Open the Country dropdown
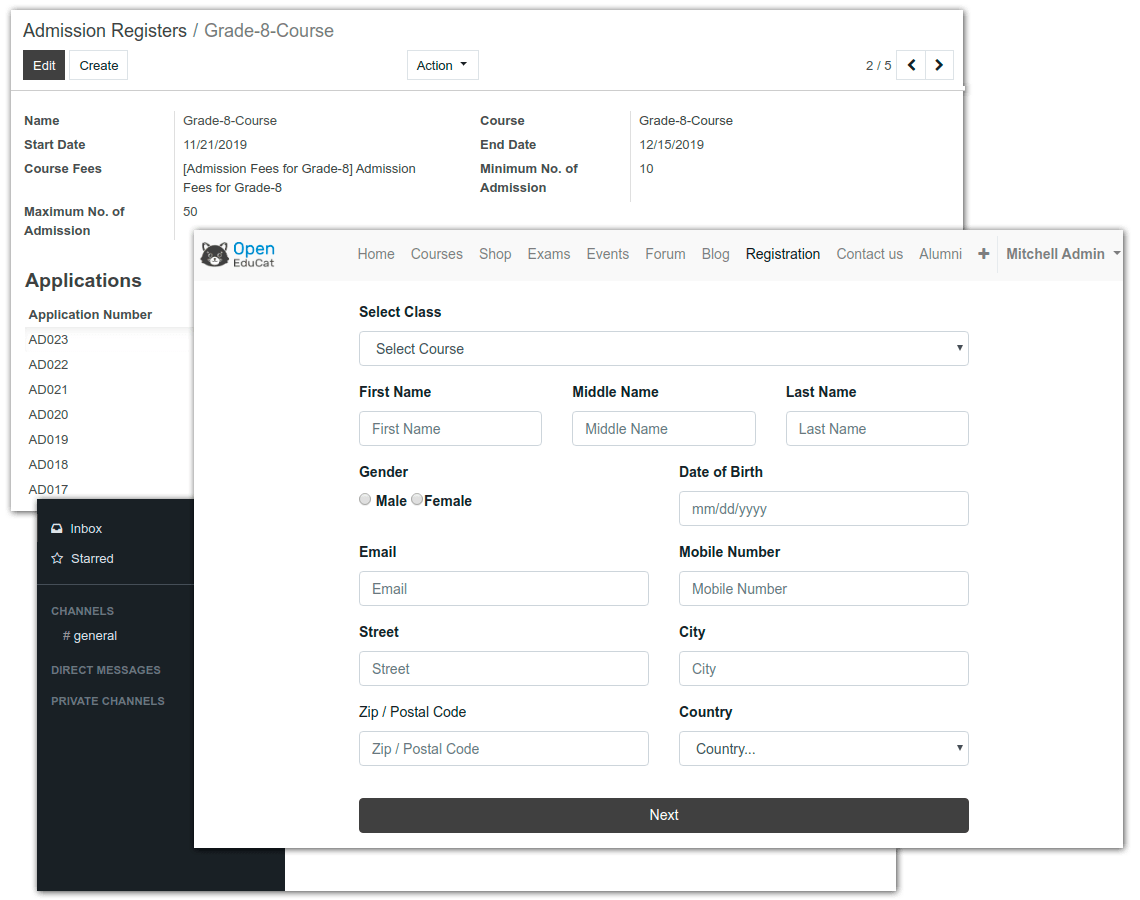The height and width of the screenshot is (900, 1140). coord(823,748)
